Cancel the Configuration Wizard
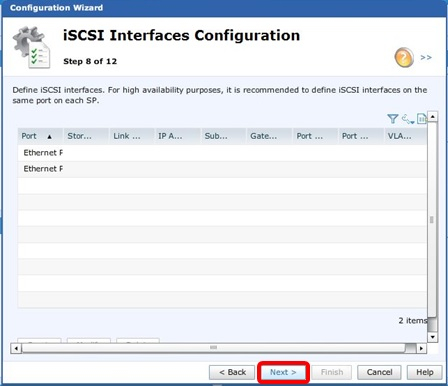The height and width of the screenshot is (386, 448). coord(379,372)
